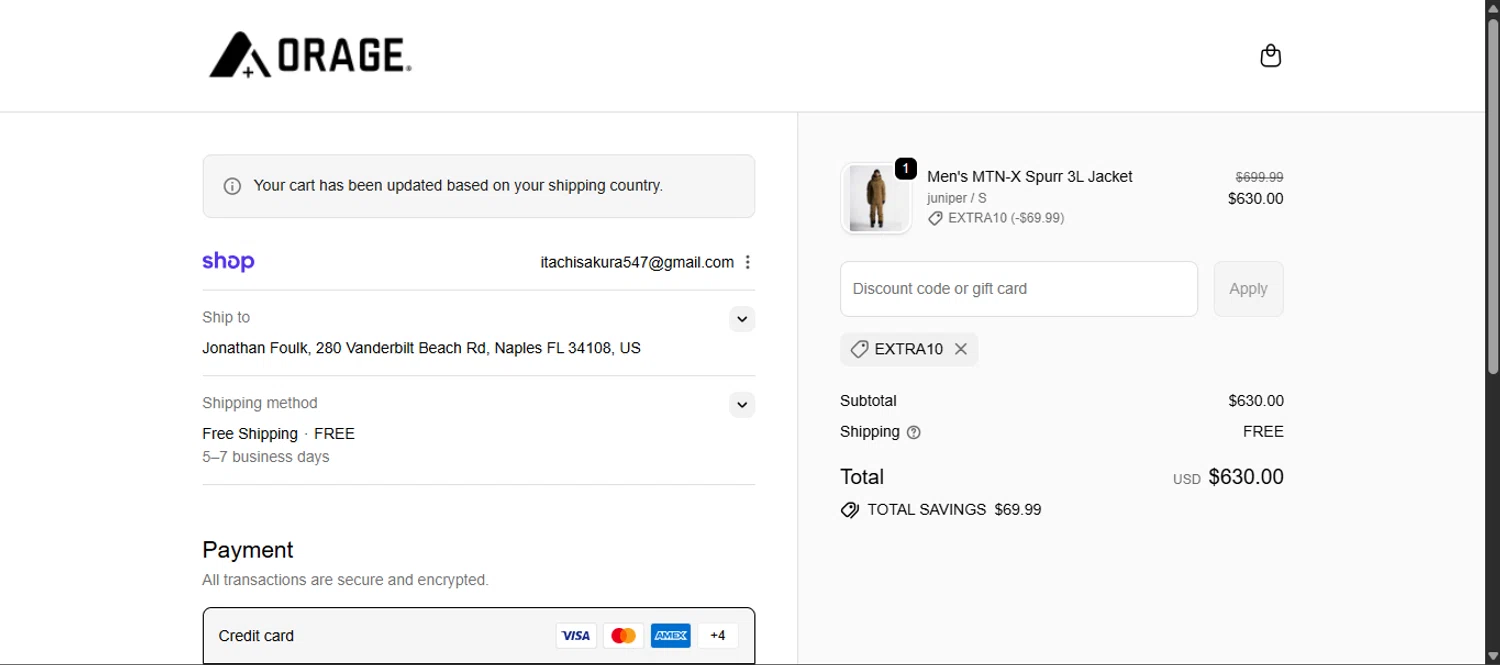The image size is (1500, 665).
Task: Click the Shop Pay logo
Action: (x=228, y=261)
